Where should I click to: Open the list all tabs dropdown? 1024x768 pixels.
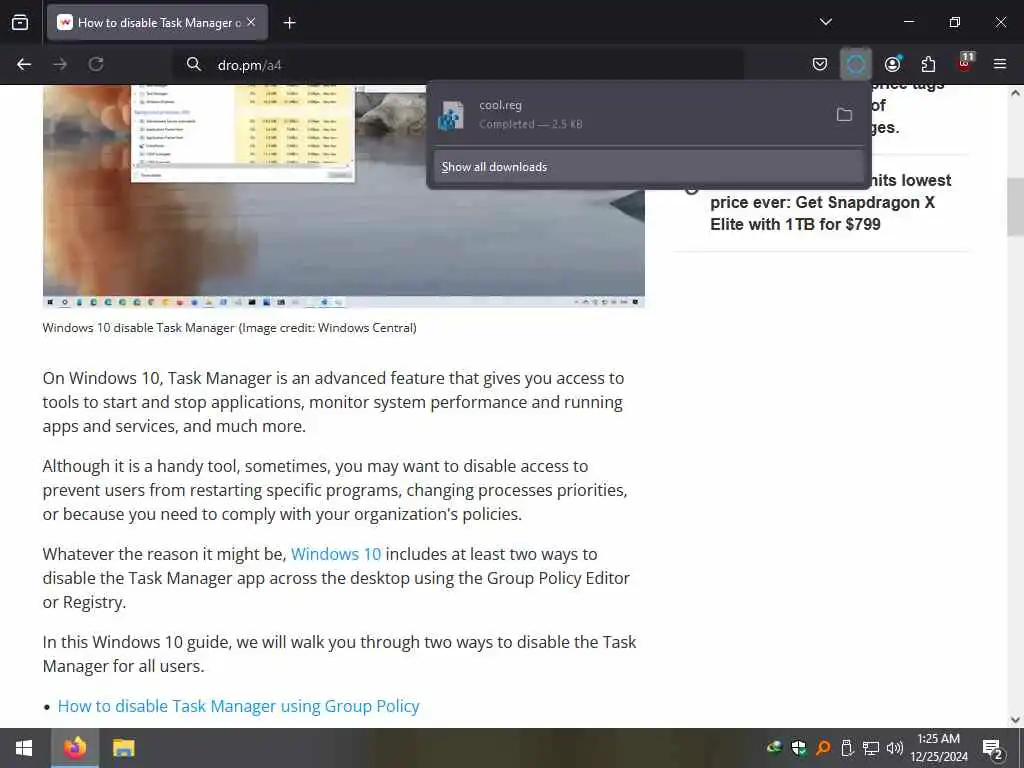click(825, 22)
